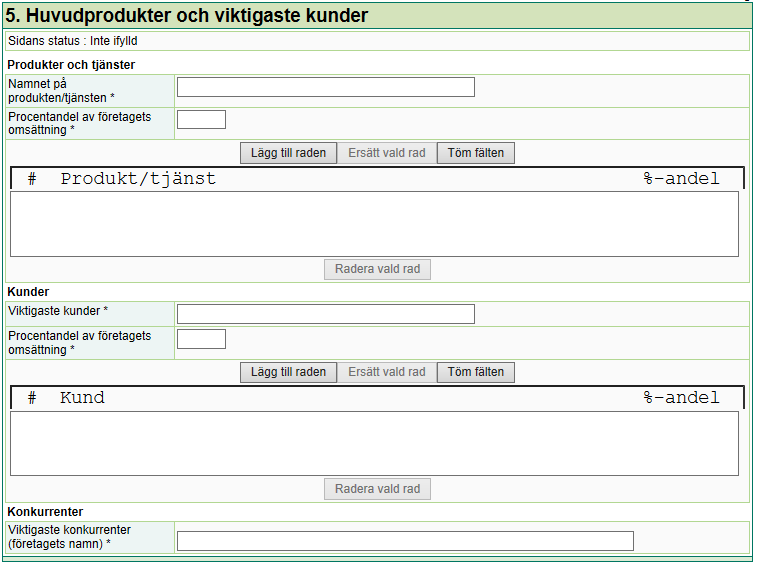The width and height of the screenshot is (757, 566).
Task: Click the product/service name input field
Action: click(x=326, y=87)
